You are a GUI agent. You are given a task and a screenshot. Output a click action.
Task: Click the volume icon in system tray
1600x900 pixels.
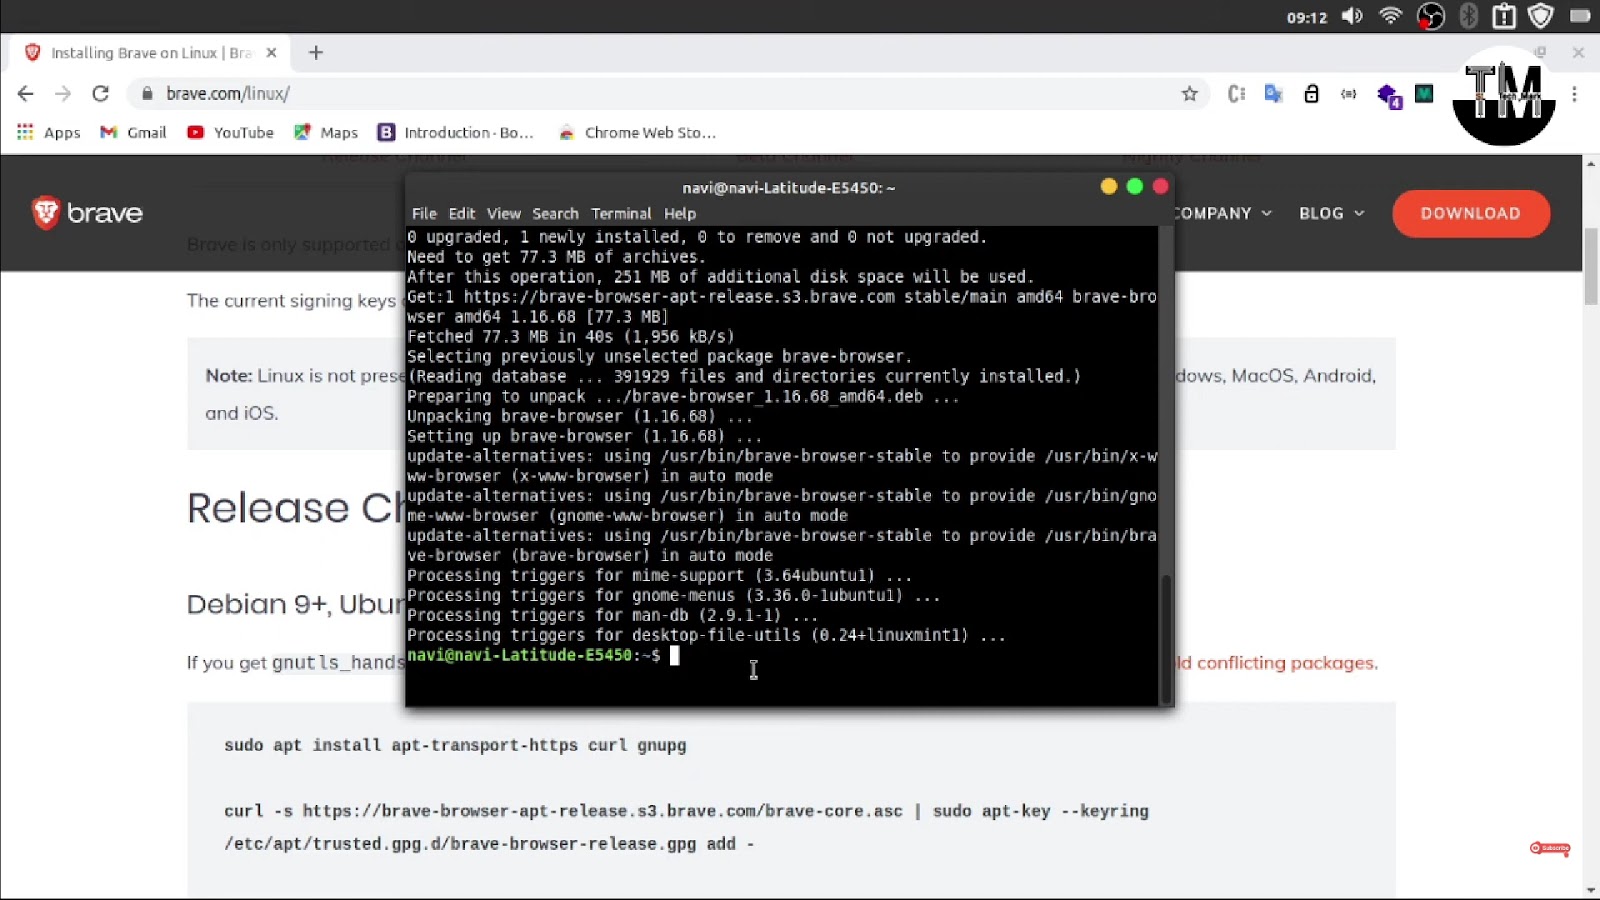click(1351, 16)
